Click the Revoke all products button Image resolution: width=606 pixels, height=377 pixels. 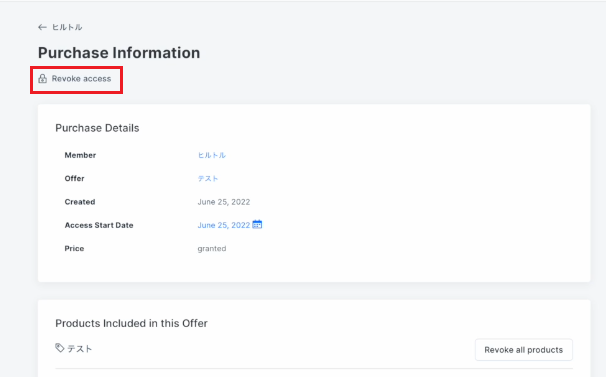[x=524, y=350]
